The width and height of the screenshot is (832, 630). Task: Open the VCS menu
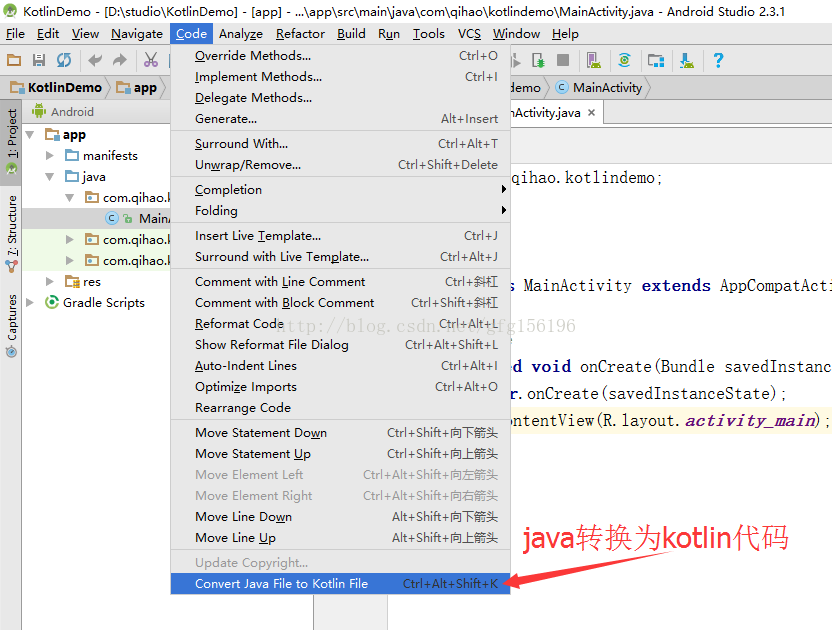click(x=470, y=34)
